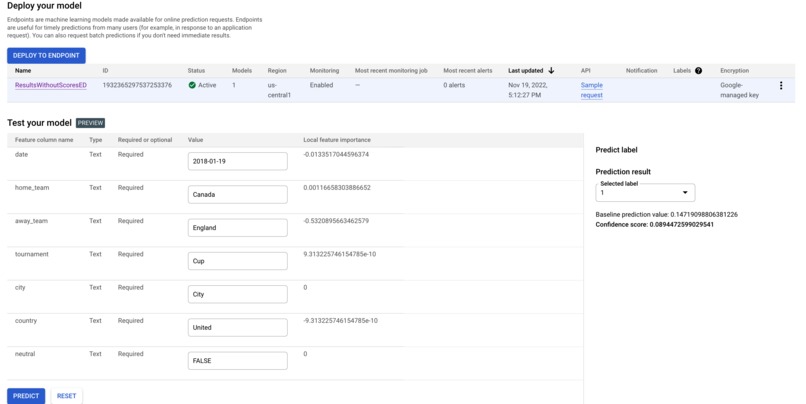Click the away_team importance value -0.5320895663462579
806x404 pixels.
(x=336, y=221)
